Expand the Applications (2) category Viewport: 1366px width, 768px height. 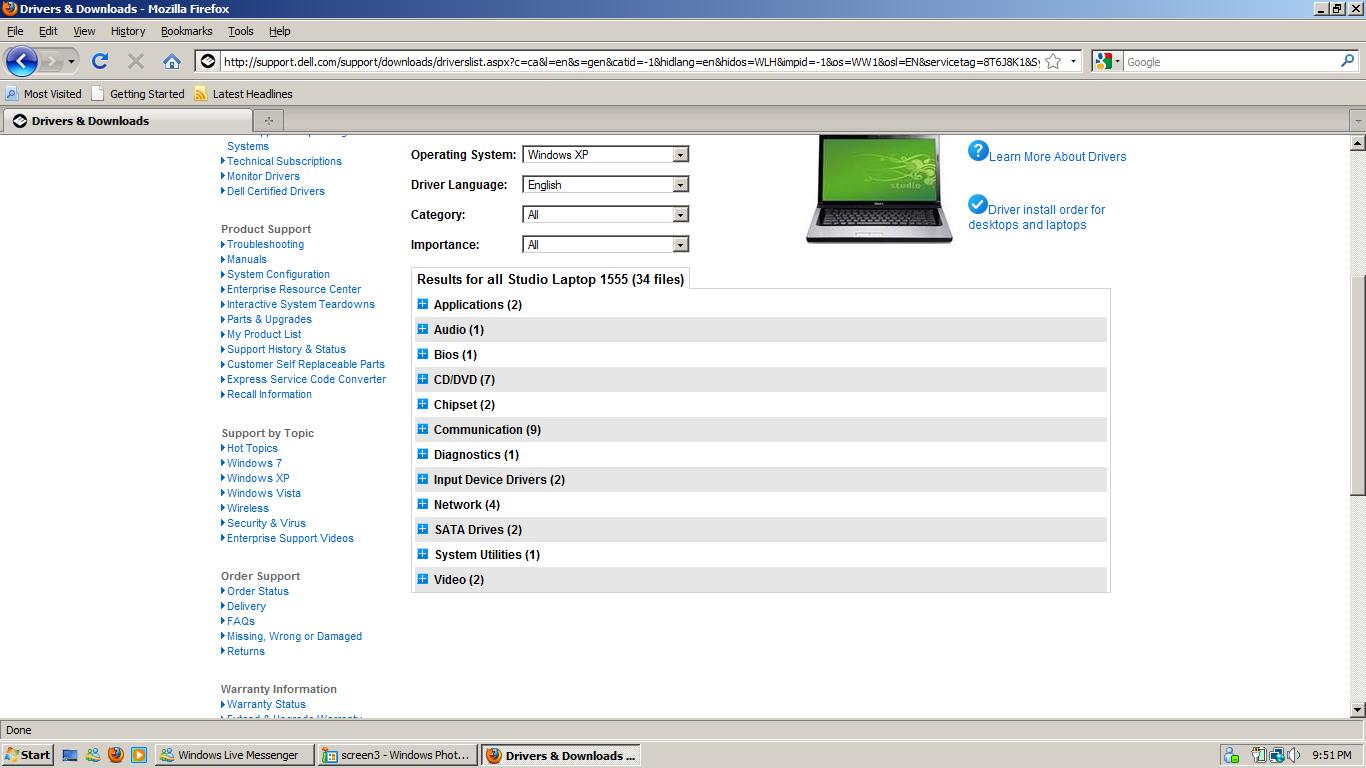423,304
